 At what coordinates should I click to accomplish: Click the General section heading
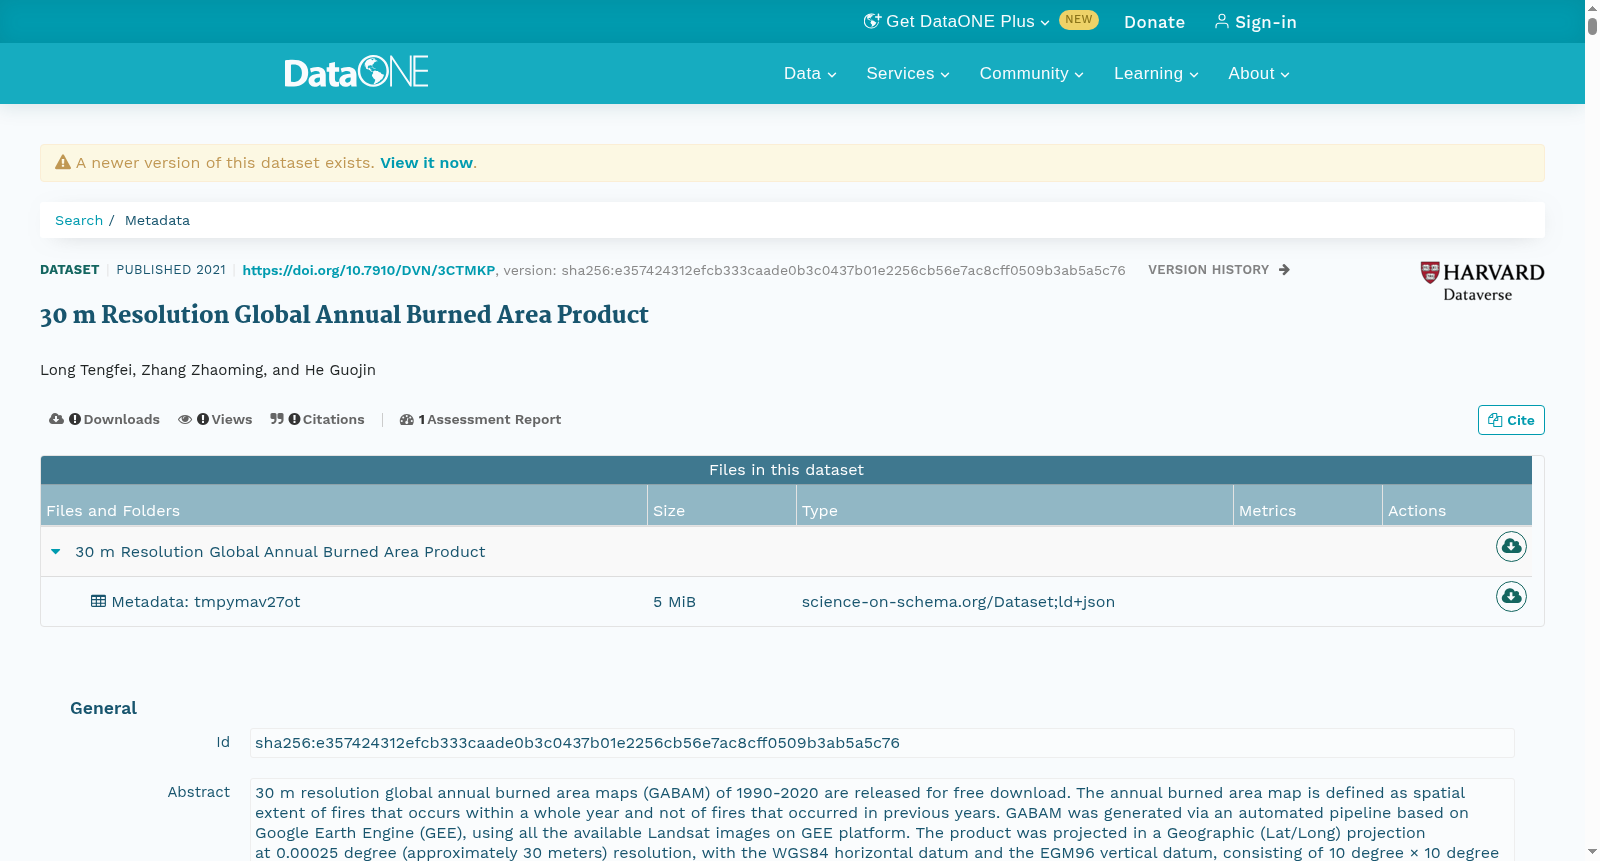tap(103, 708)
